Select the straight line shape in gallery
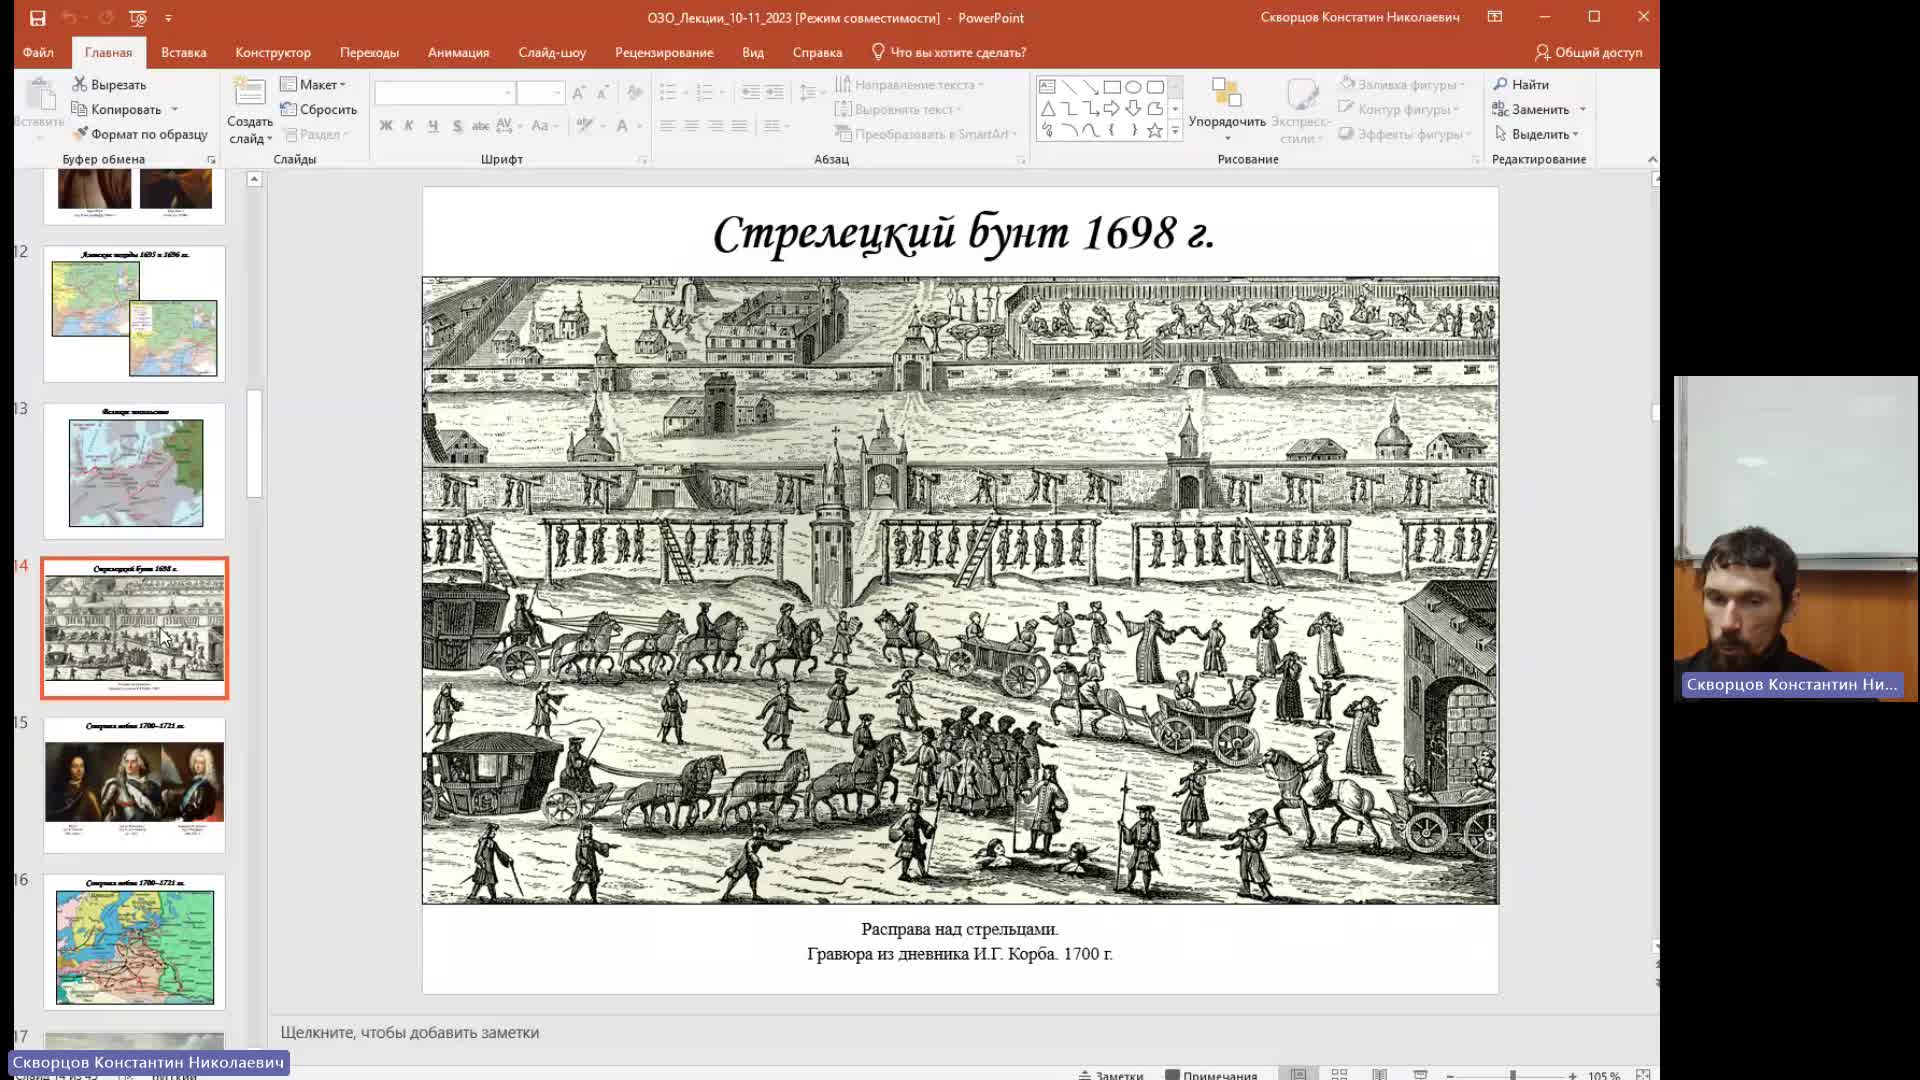 (1069, 87)
